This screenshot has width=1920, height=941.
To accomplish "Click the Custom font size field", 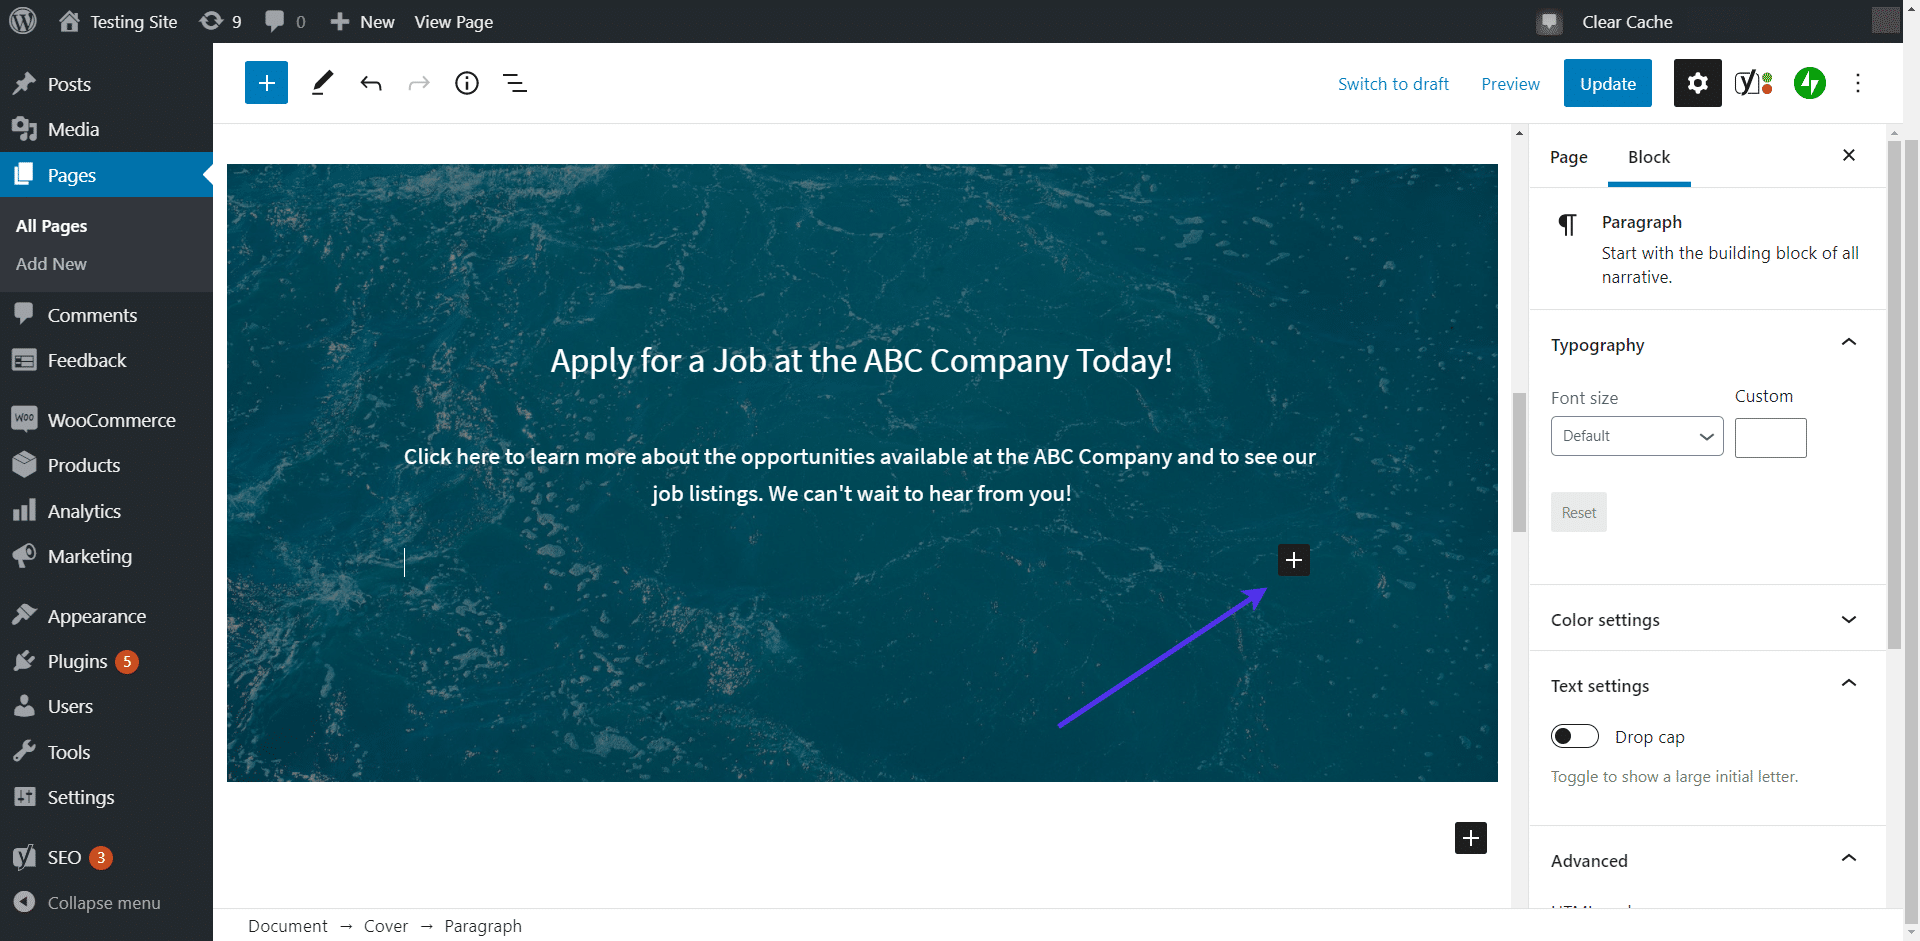I will coord(1770,438).
